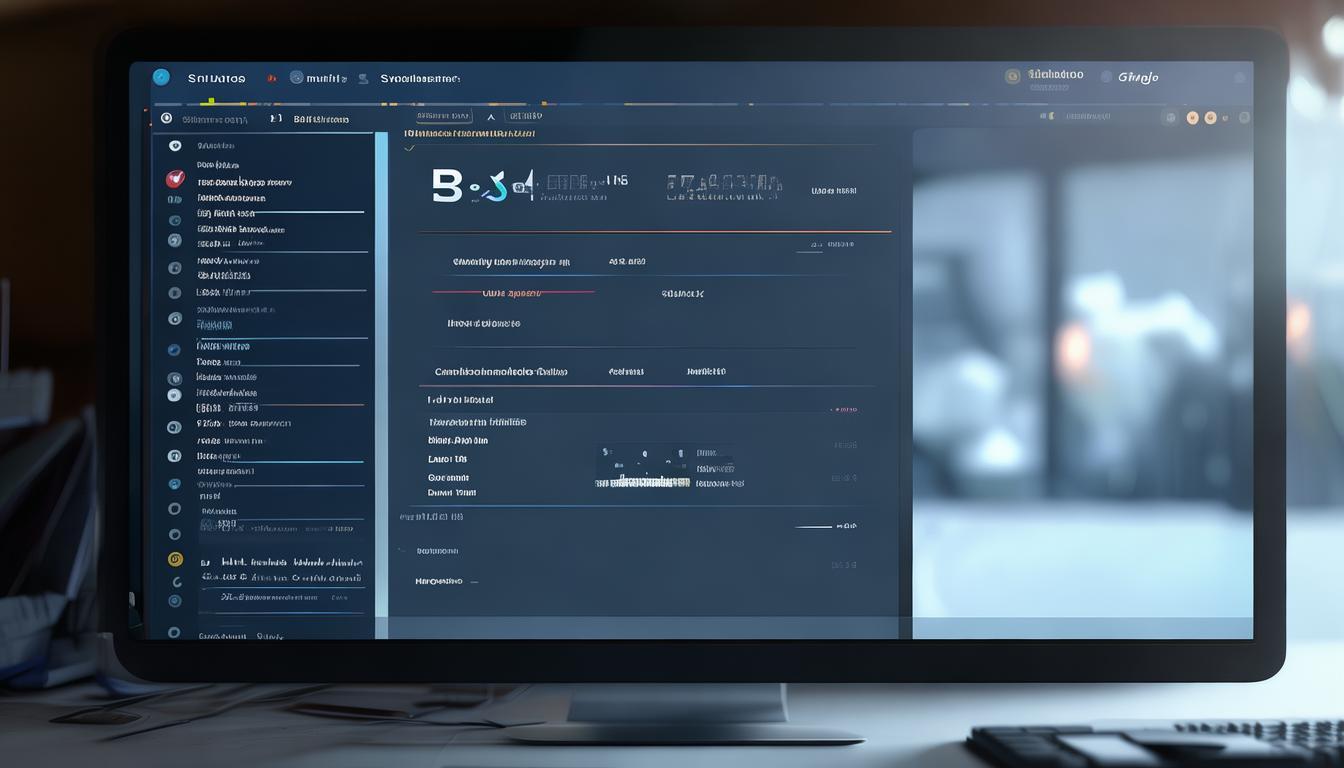
Task: Open the blue circular app icon top left
Action: (162, 77)
